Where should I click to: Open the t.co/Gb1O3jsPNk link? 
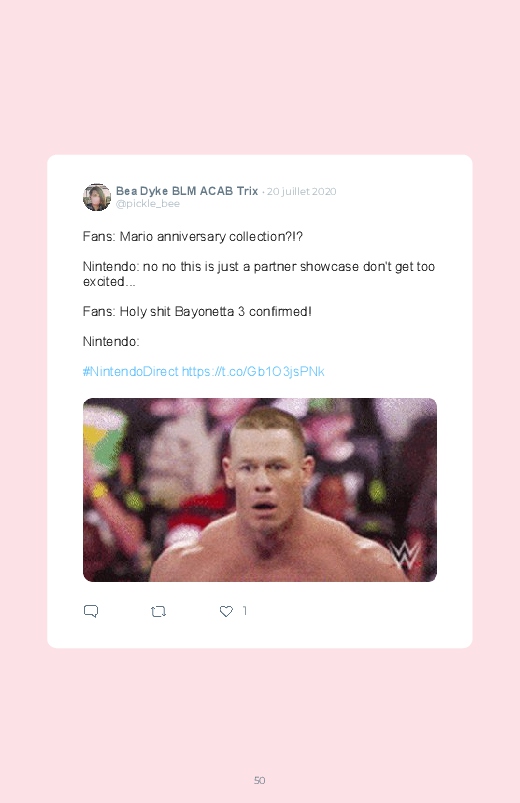pyautogui.click(x=253, y=371)
